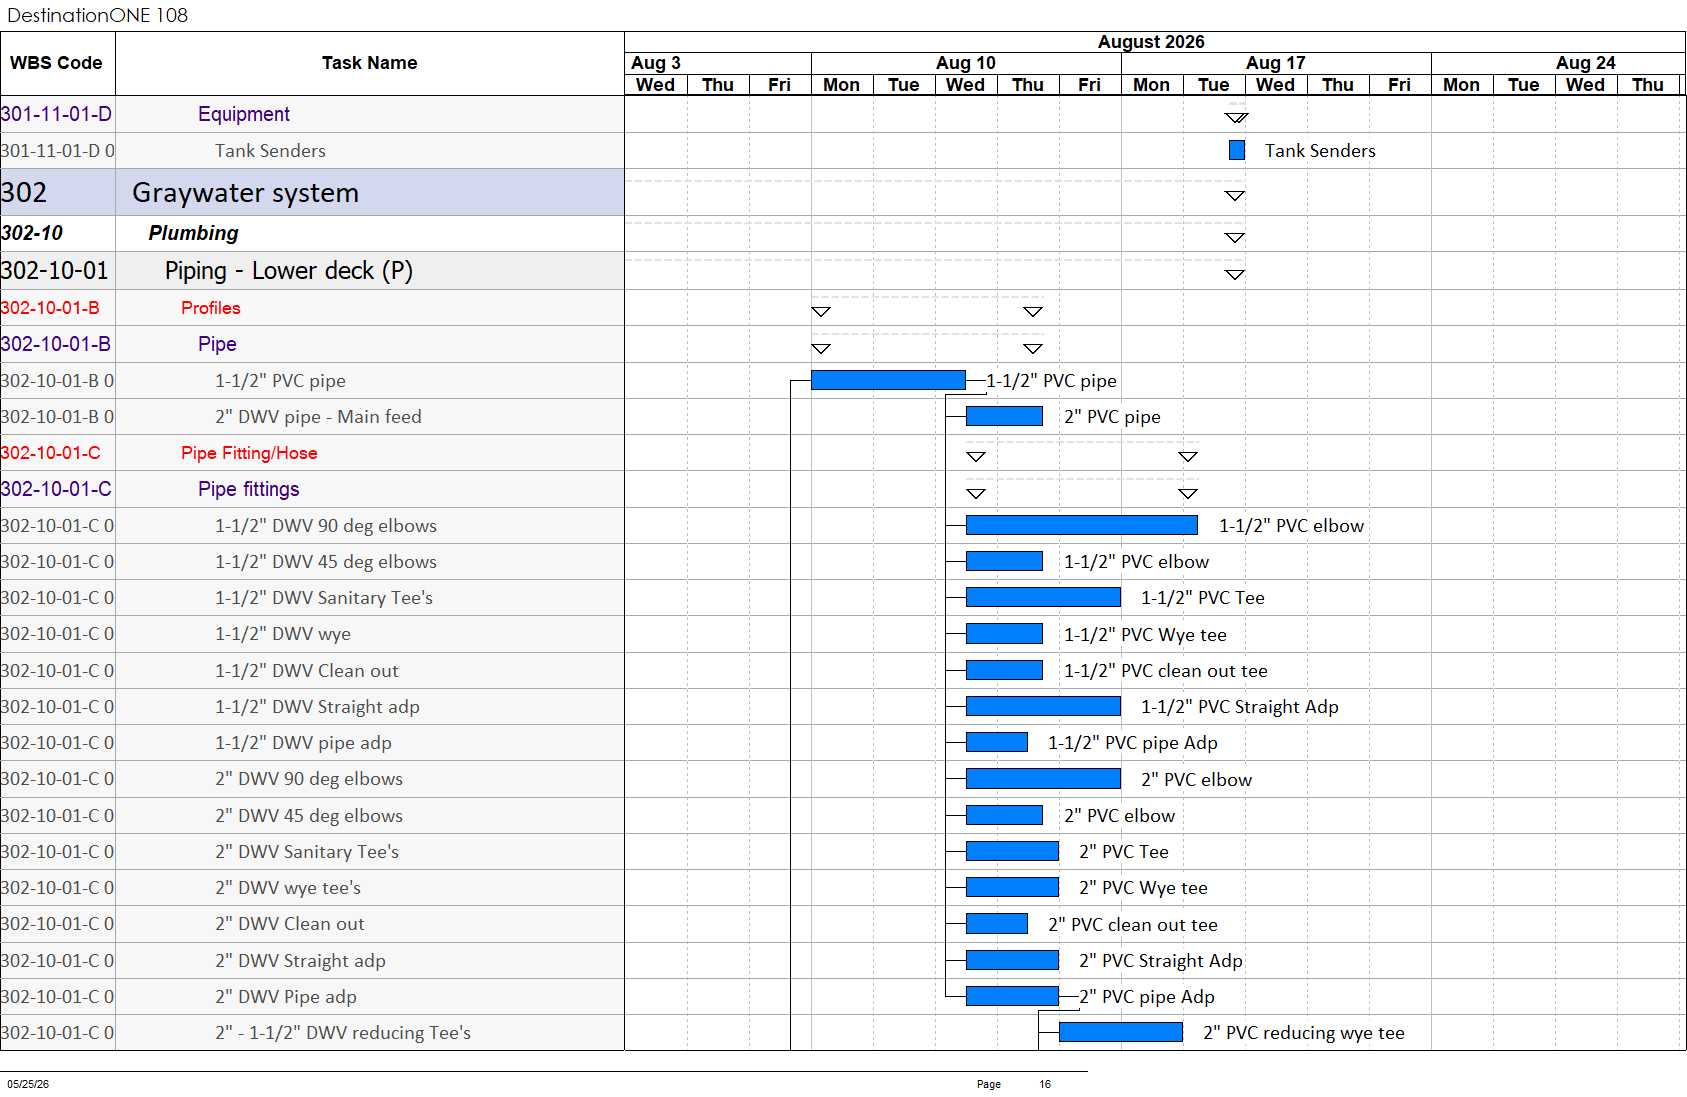Screen dimensions: 1687x1097
Task: Select the Aug 17 week header
Action: coord(1276,63)
